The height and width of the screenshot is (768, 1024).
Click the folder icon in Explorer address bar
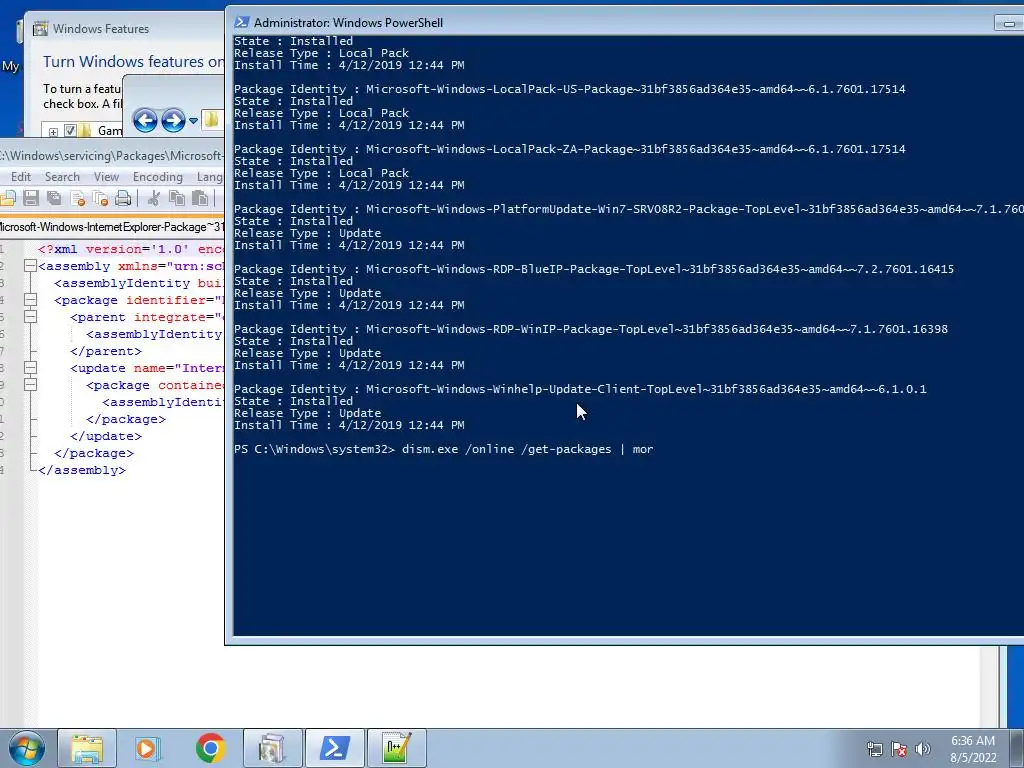(x=211, y=120)
